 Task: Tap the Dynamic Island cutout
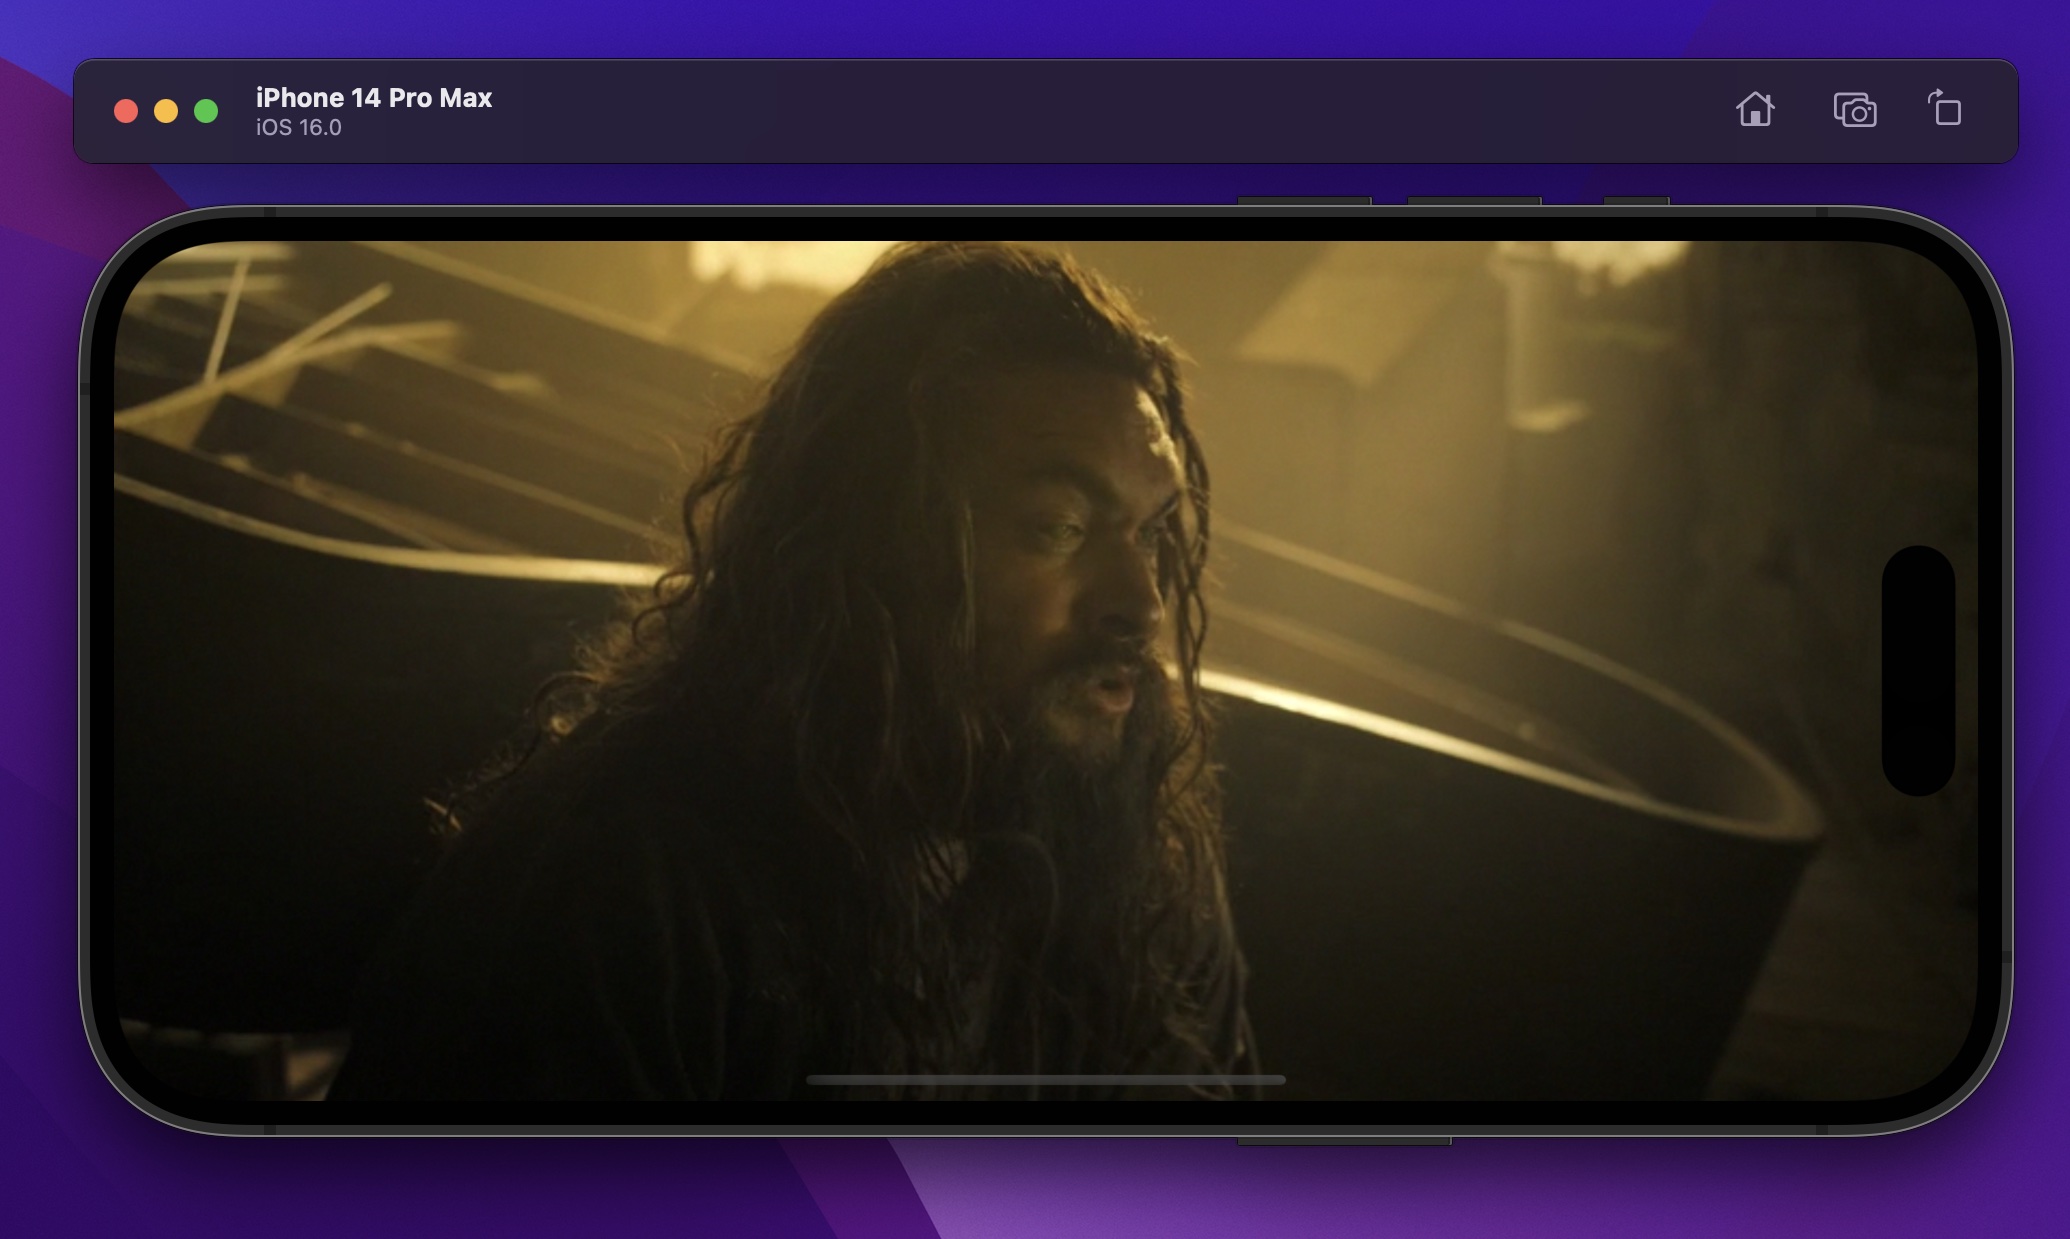pos(1918,670)
